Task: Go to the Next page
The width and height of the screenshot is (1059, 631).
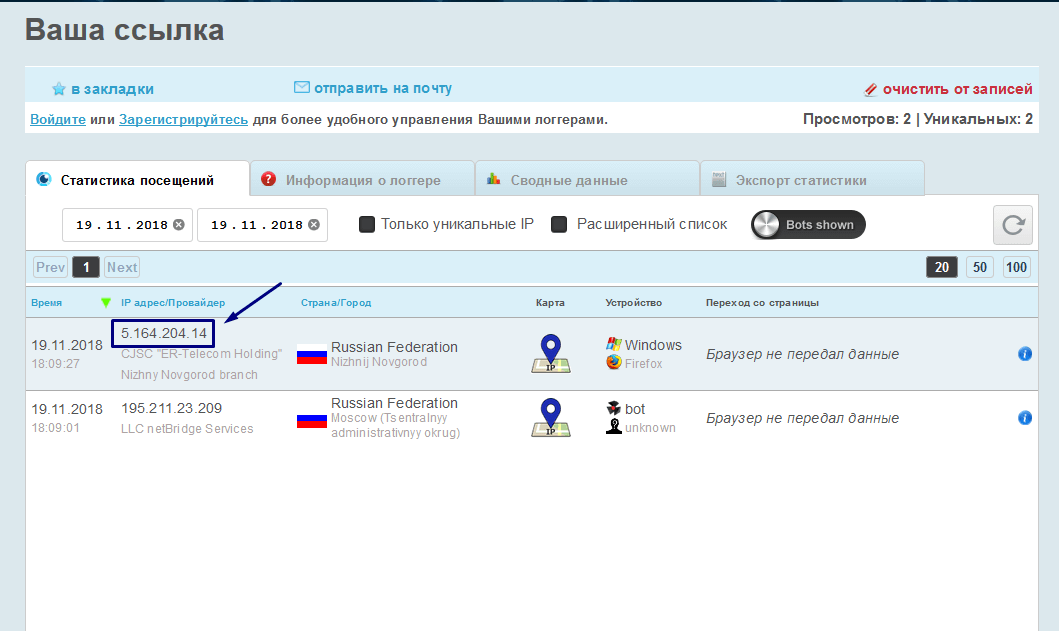Action: click(122, 267)
